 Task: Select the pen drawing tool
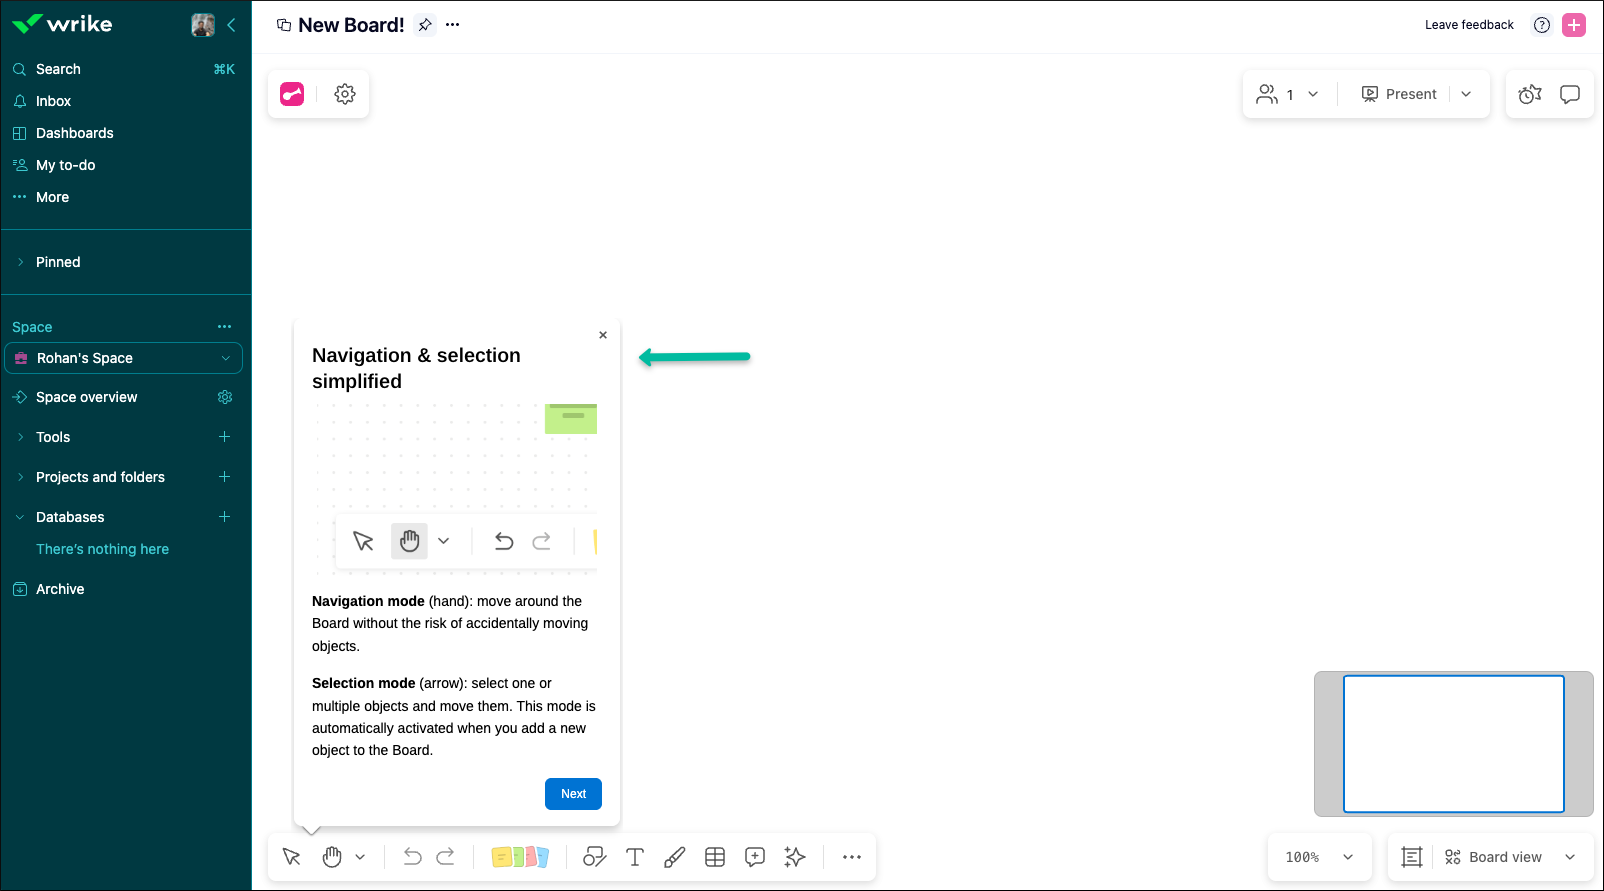675,857
